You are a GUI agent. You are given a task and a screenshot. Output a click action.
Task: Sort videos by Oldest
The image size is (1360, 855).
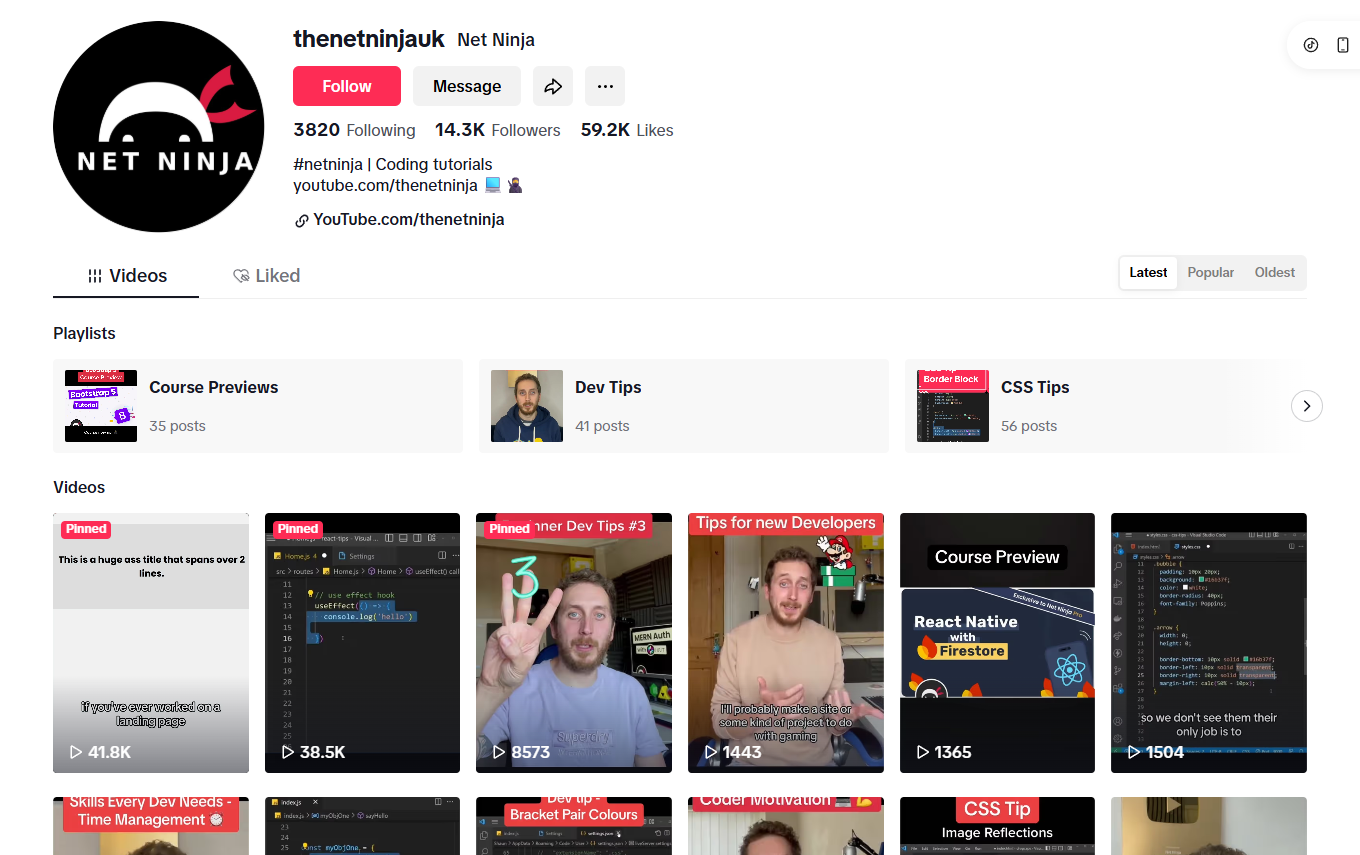tap(1274, 273)
